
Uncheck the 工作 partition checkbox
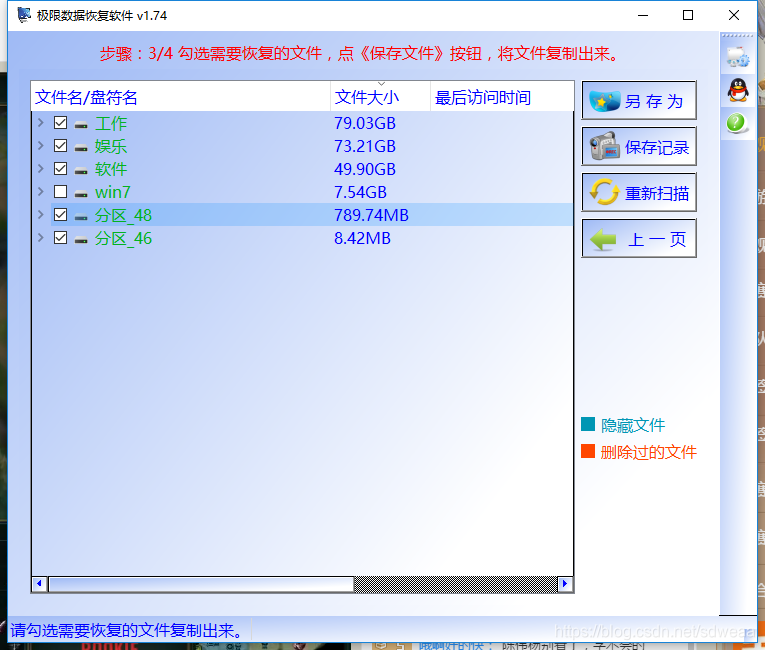point(60,122)
